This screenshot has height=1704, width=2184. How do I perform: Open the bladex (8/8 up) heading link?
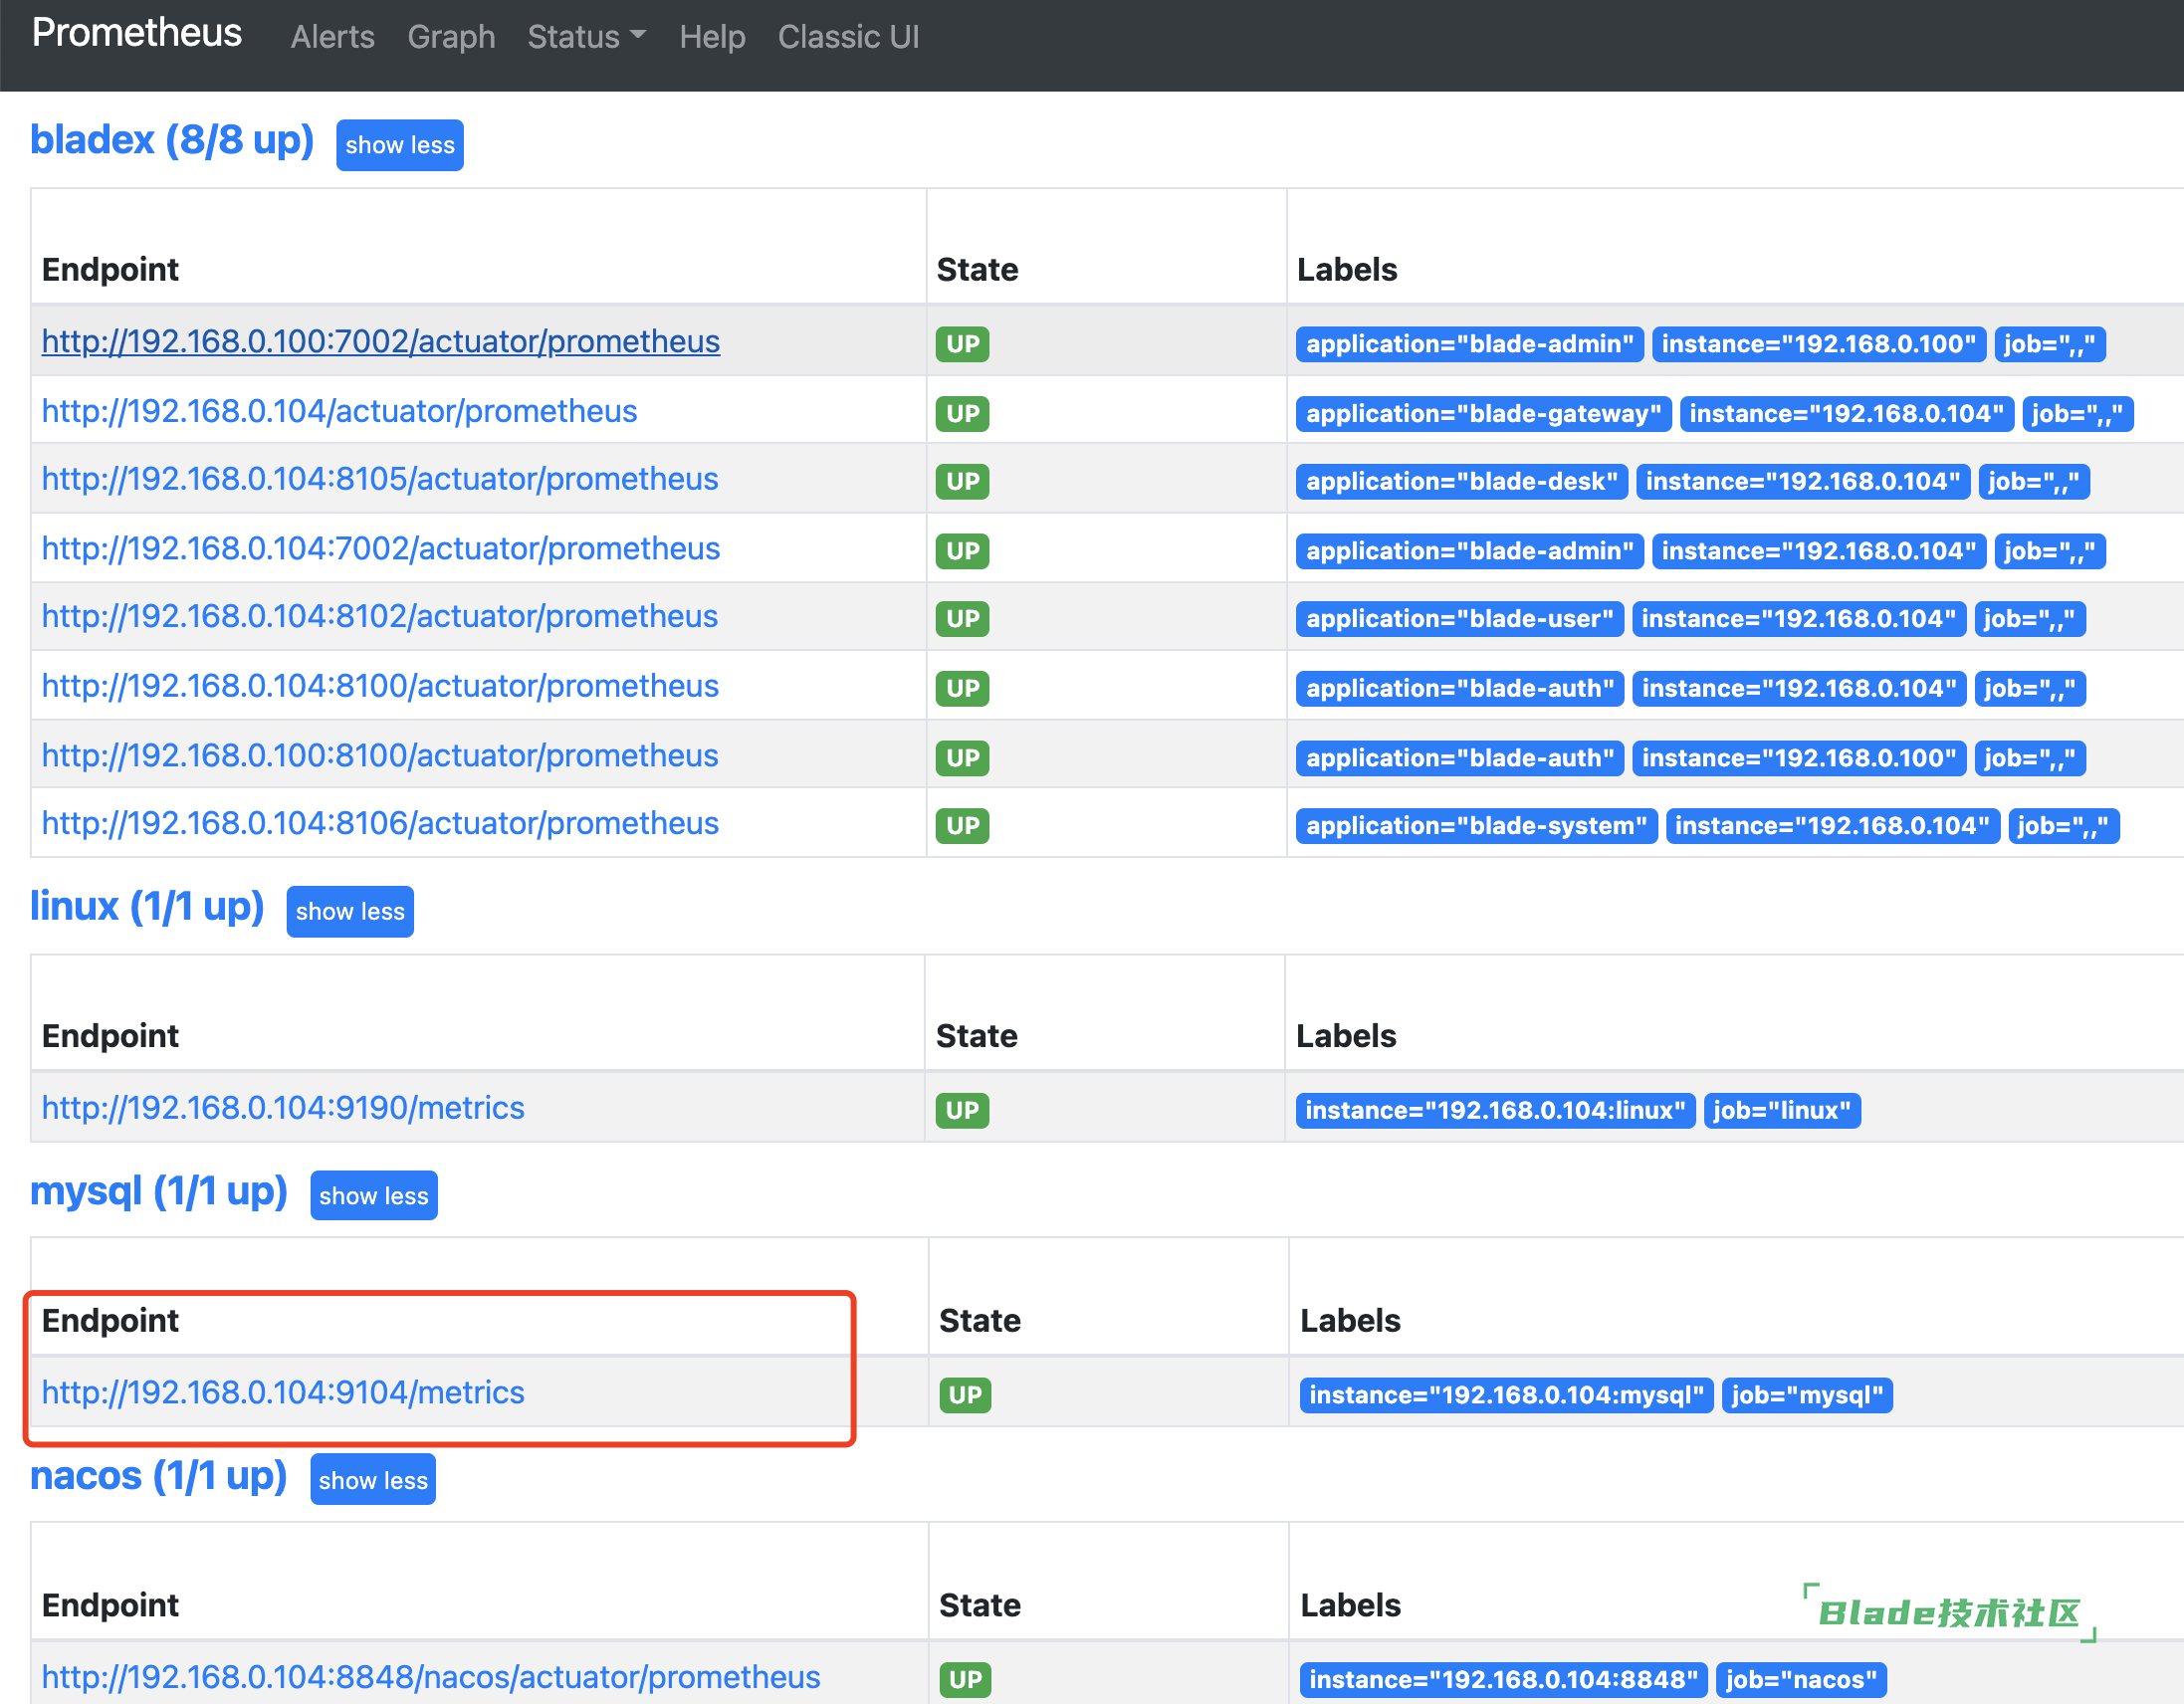click(172, 140)
